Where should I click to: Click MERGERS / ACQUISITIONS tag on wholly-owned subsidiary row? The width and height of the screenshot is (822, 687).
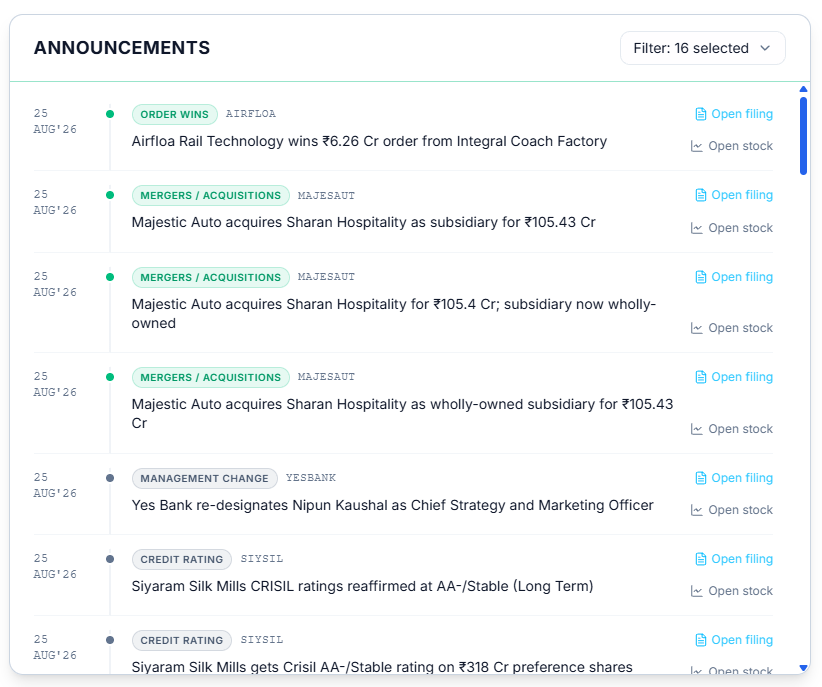[x=211, y=378]
